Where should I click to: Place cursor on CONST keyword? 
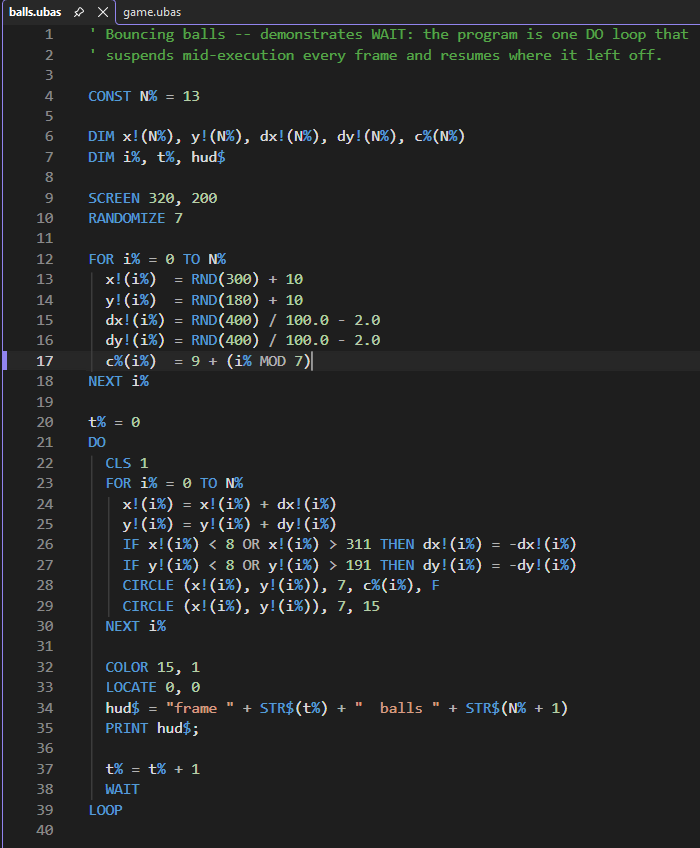coord(109,96)
